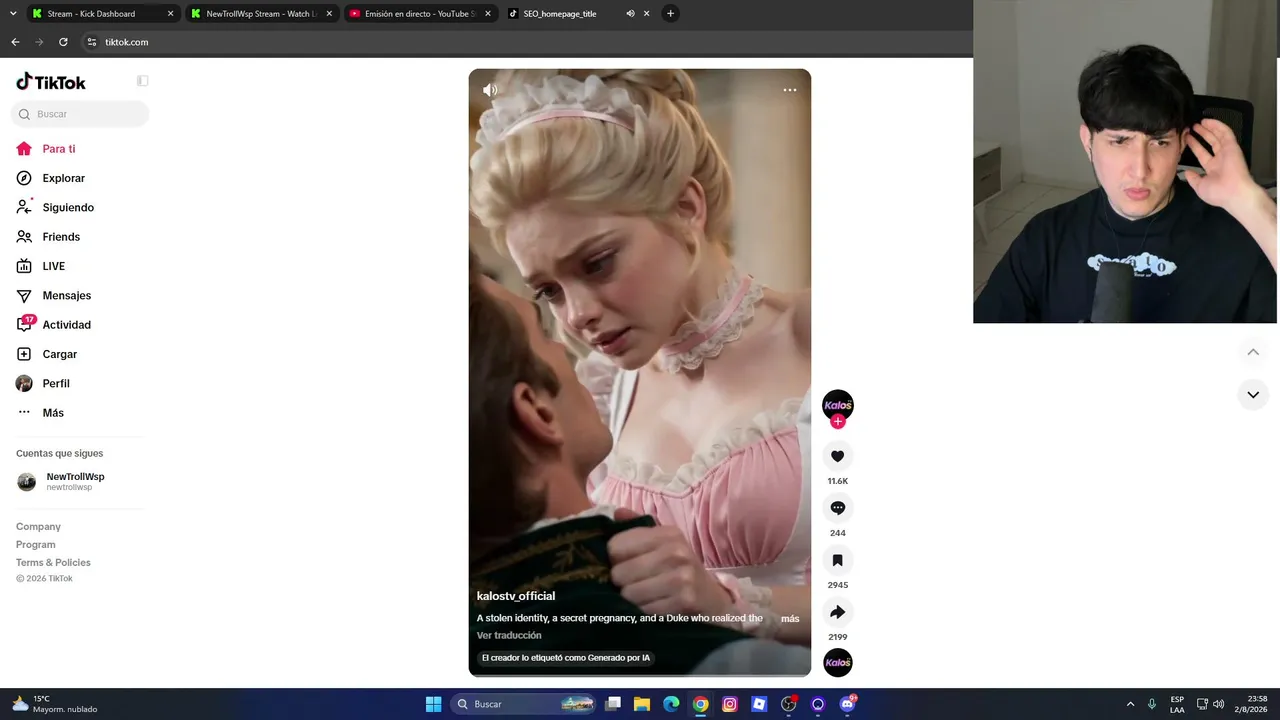View site information for tiktok.com

[91, 42]
